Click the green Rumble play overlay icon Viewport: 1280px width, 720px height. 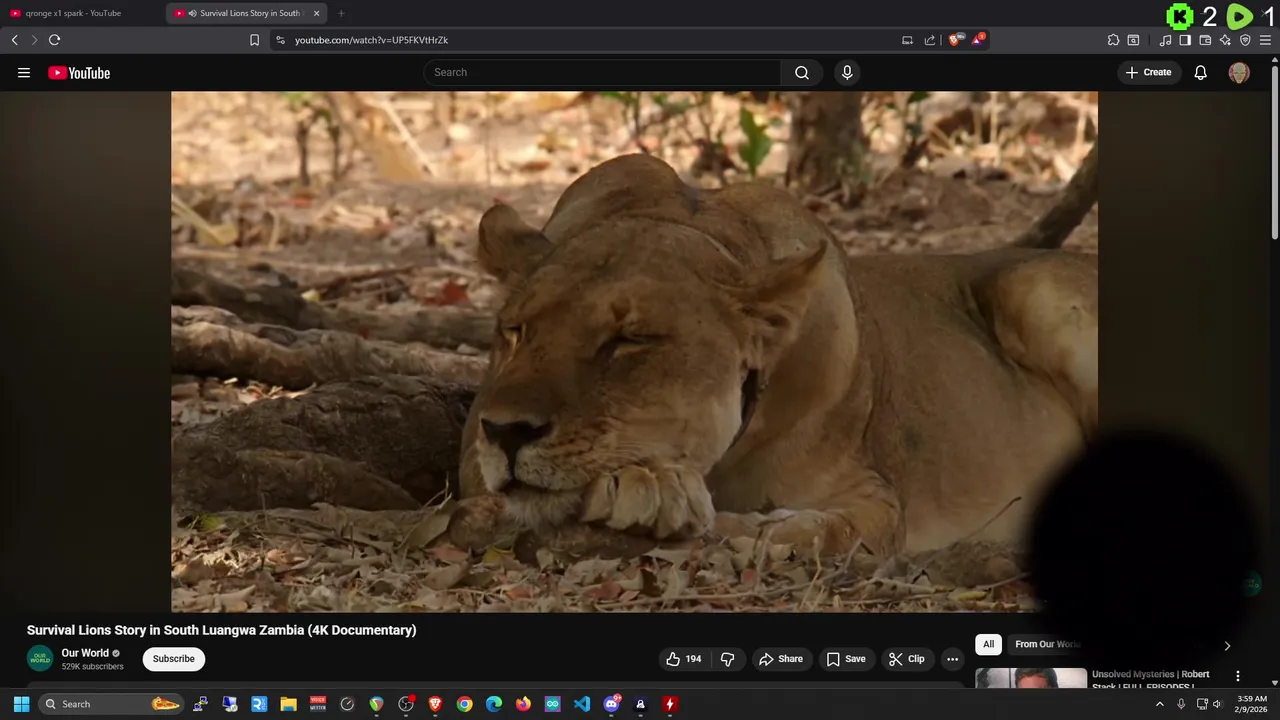(1239, 16)
